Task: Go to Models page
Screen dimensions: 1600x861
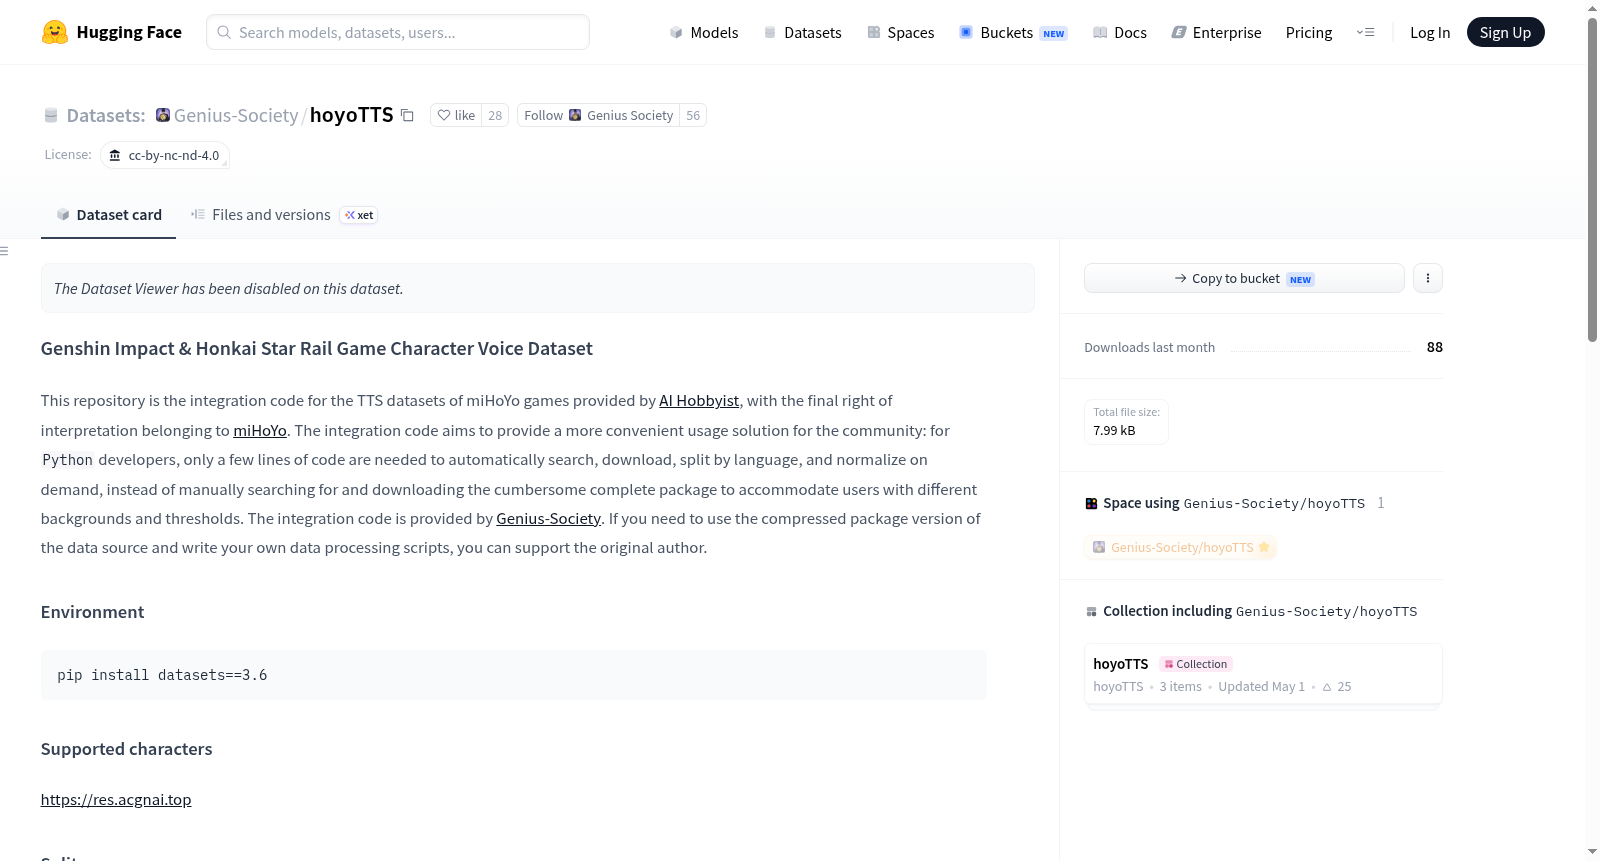Action: click(704, 32)
